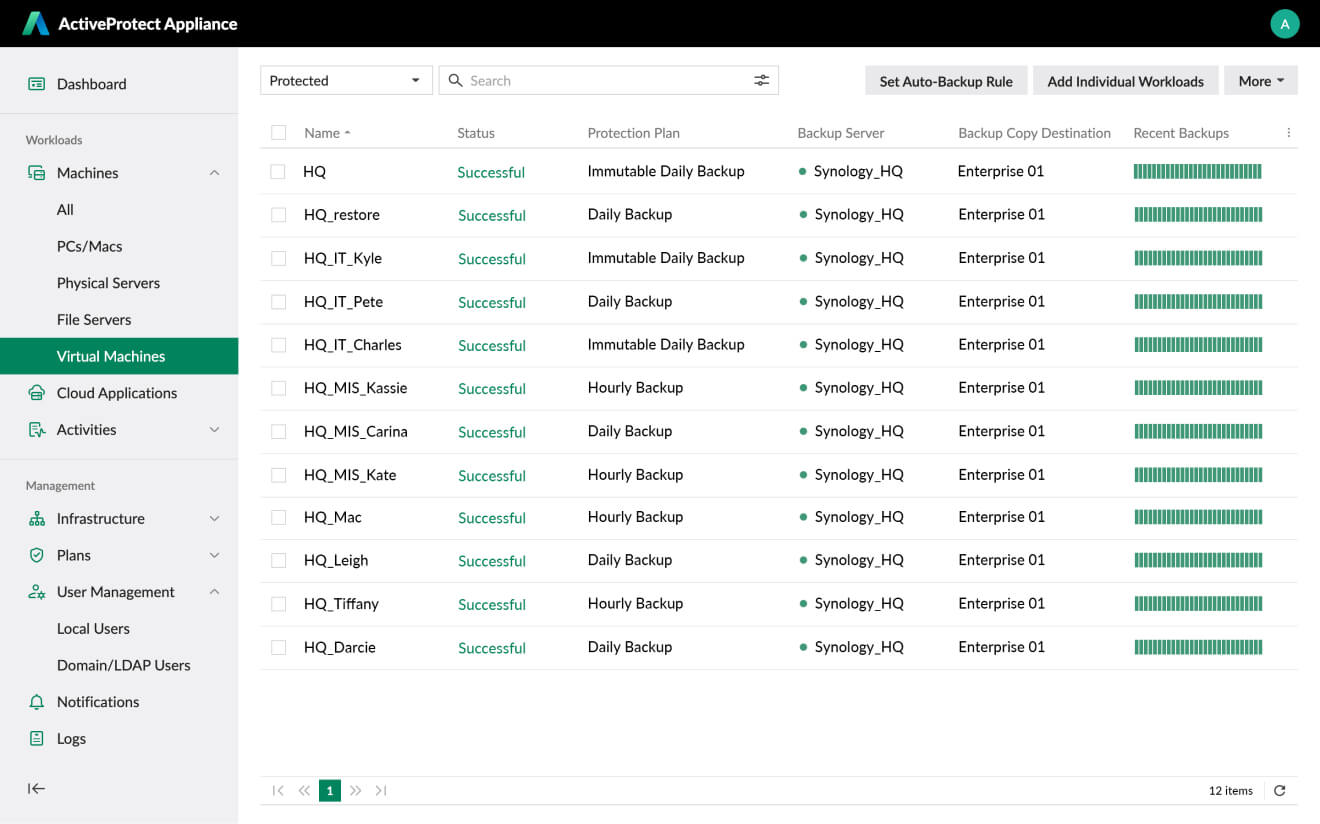Click the Notifications bell icon
The image size is (1320, 824).
pyautogui.click(x=37, y=702)
